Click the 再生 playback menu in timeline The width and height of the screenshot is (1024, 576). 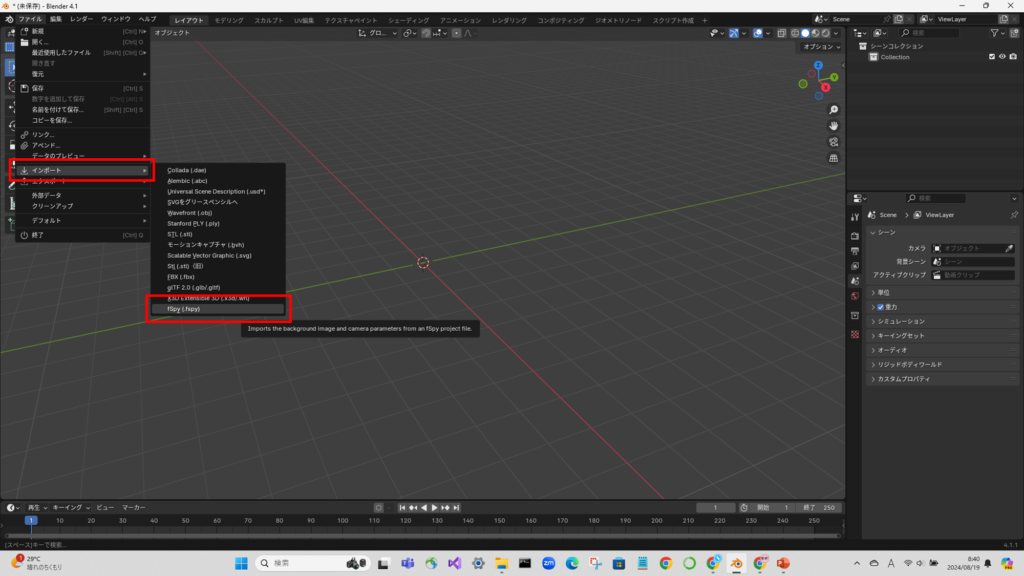[36, 508]
